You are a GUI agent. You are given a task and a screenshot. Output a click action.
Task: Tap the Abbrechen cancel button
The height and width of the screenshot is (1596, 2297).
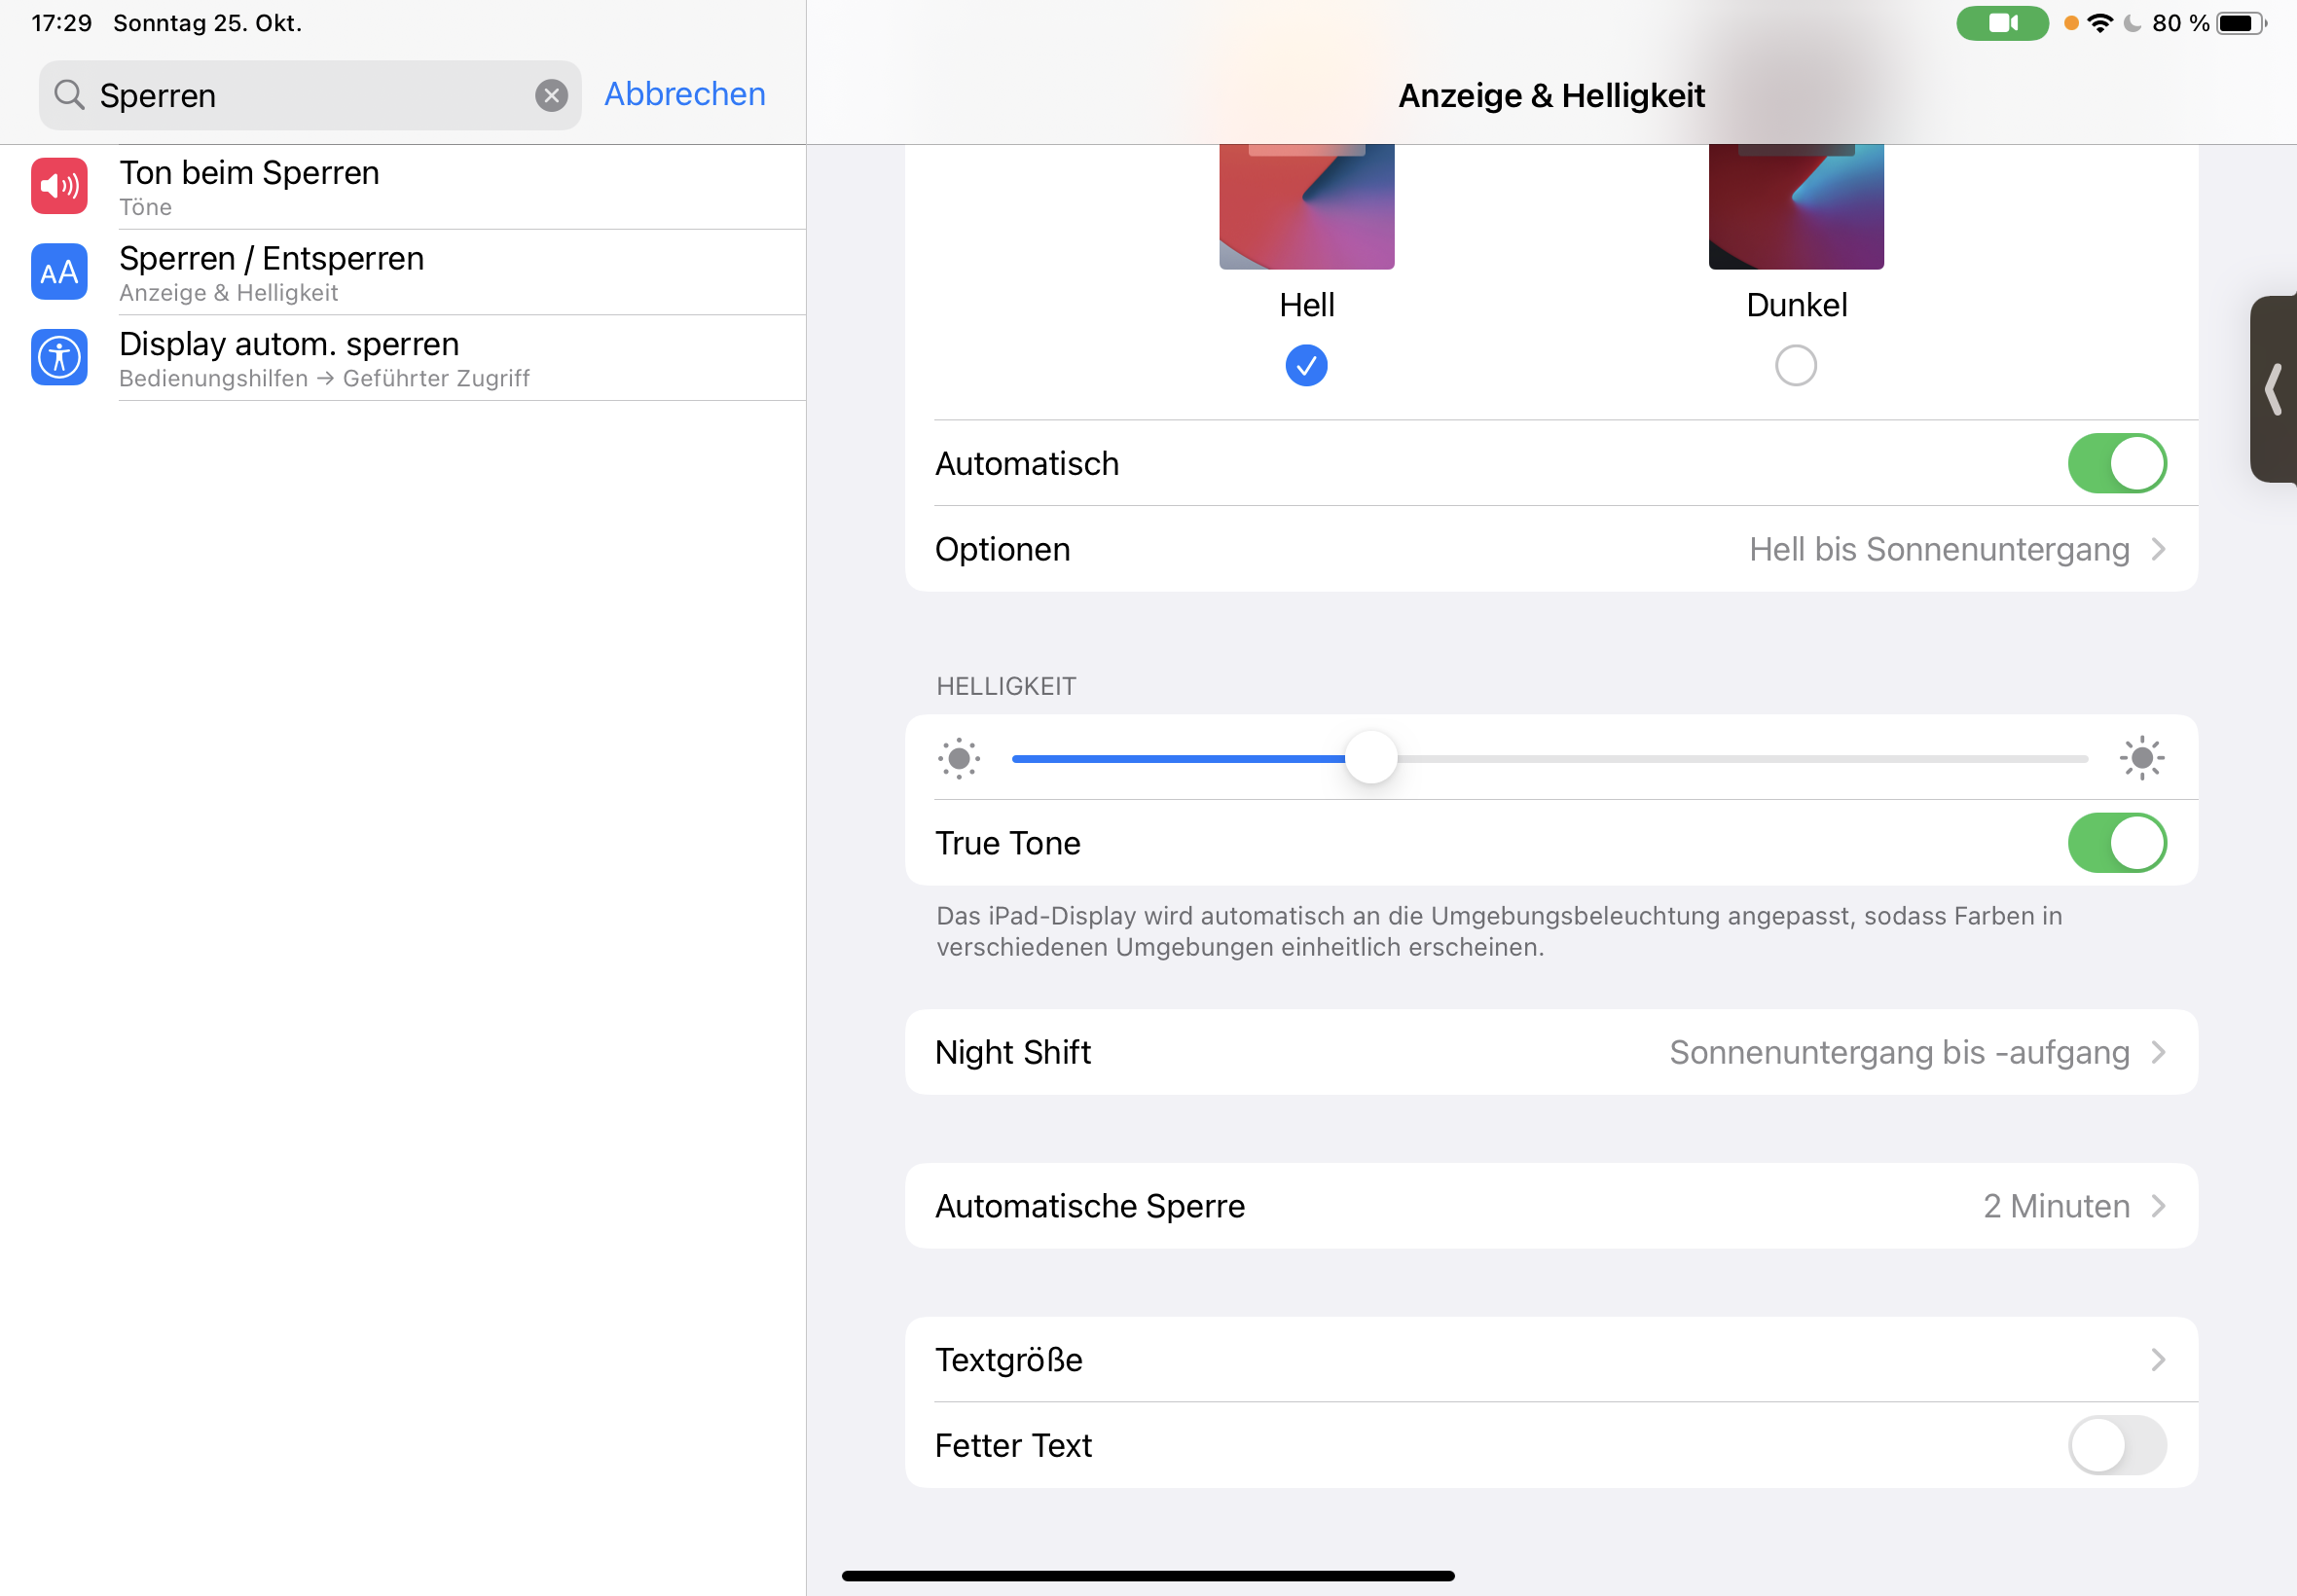coord(684,94)
